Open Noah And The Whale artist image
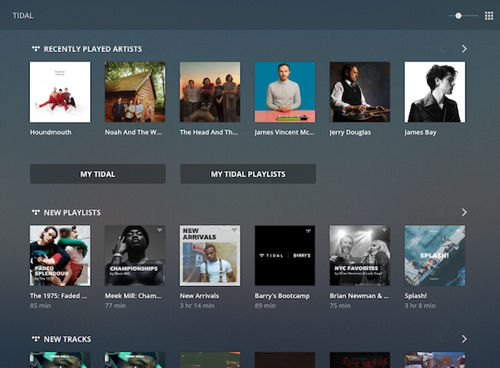The image size is (500, 368). coord(135,92)
